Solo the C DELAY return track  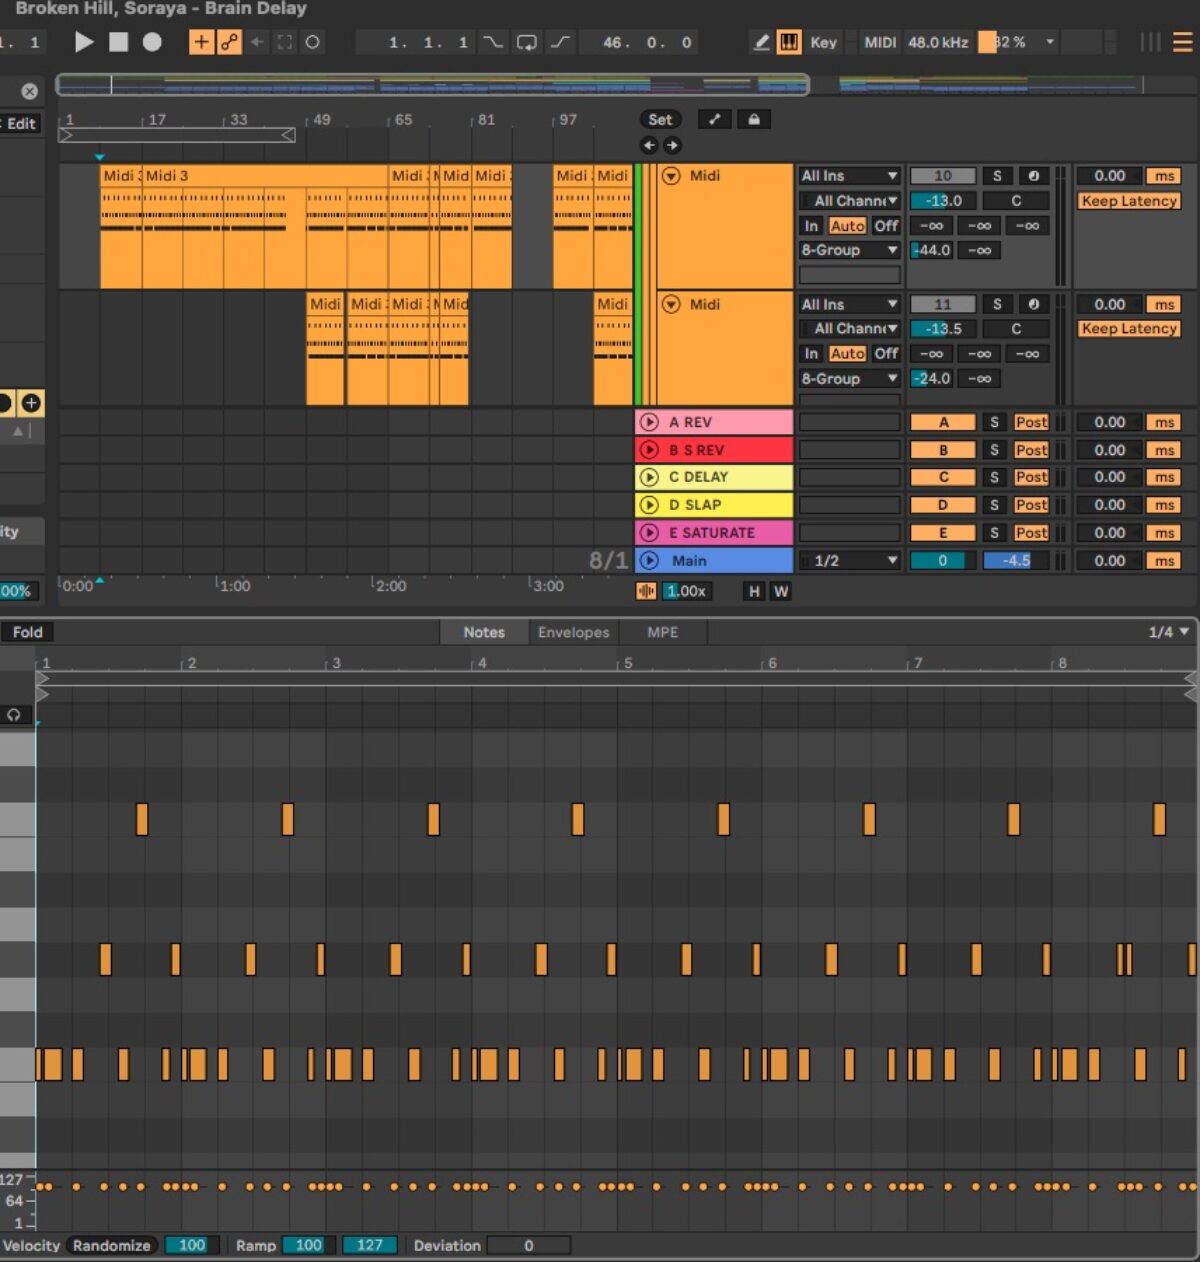[x=994, y=477]
